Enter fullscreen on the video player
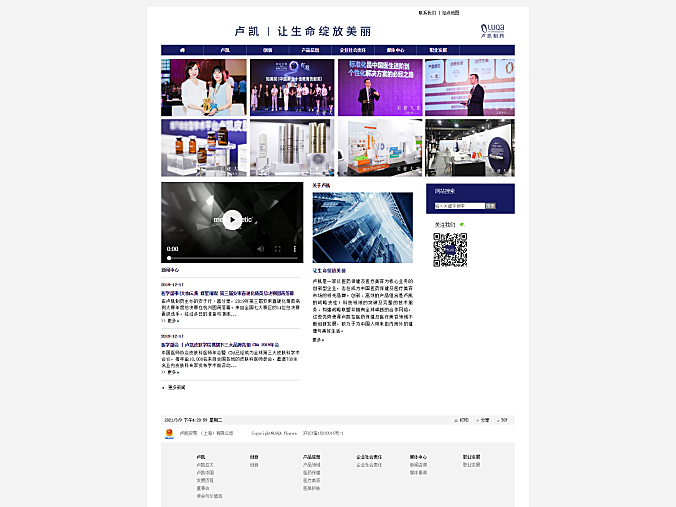This screenshot has height=507, width=676. pos(278,249)
